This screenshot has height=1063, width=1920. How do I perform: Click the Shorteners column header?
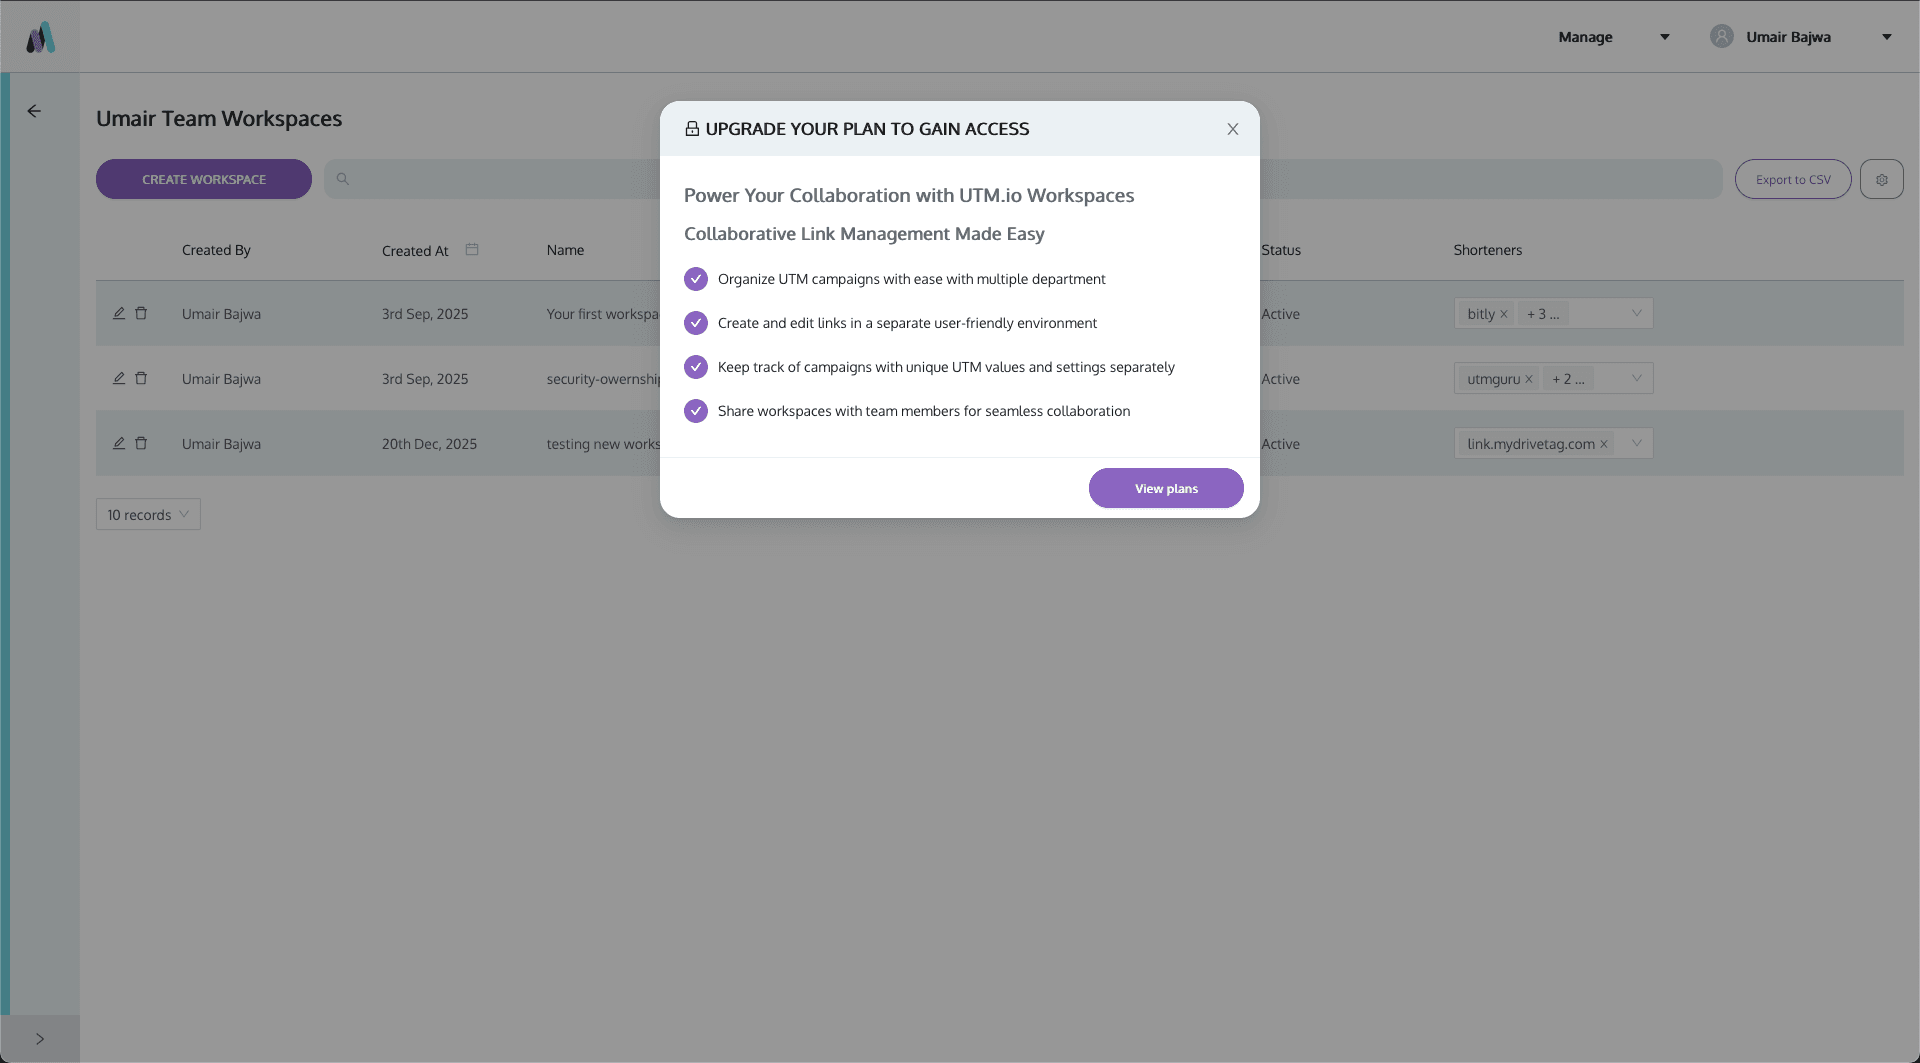(x=1488, y=250)
